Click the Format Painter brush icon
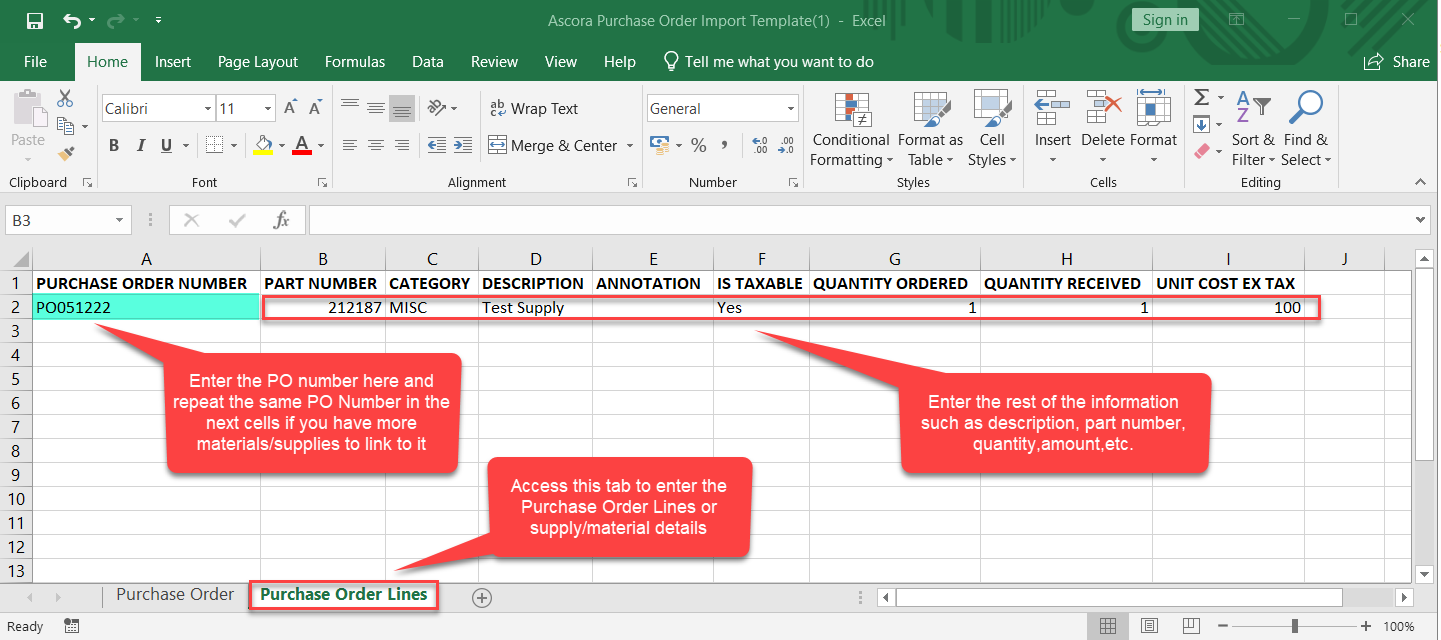Image resolution: width=1441 pixels, height=640 pixels. pyautogui.click(x=66, y=153)
